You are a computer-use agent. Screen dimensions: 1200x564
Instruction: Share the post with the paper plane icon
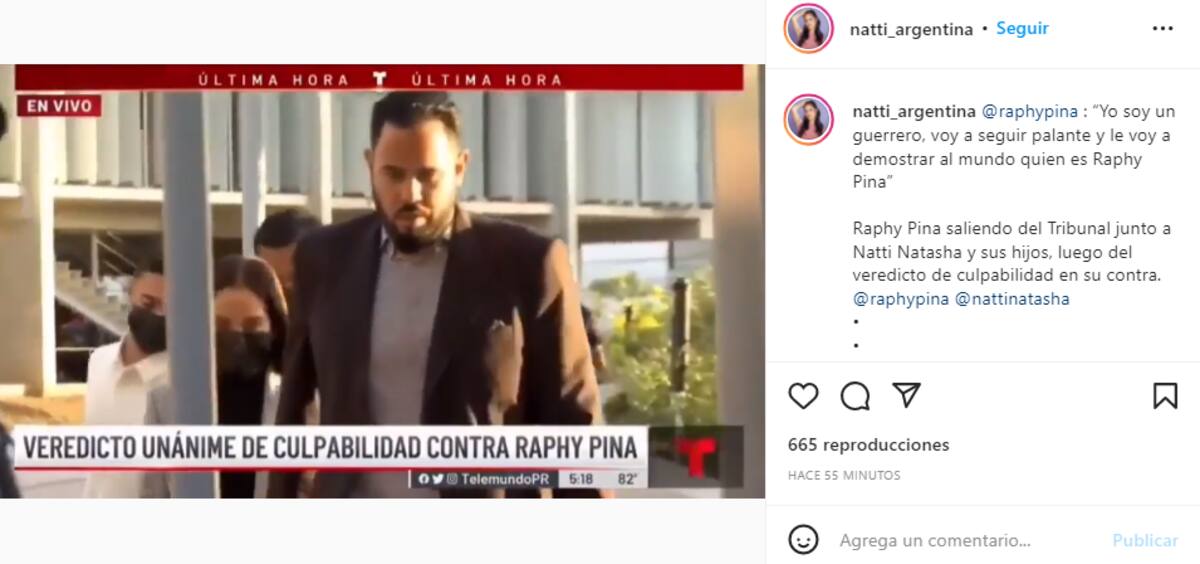coord(906,395)
